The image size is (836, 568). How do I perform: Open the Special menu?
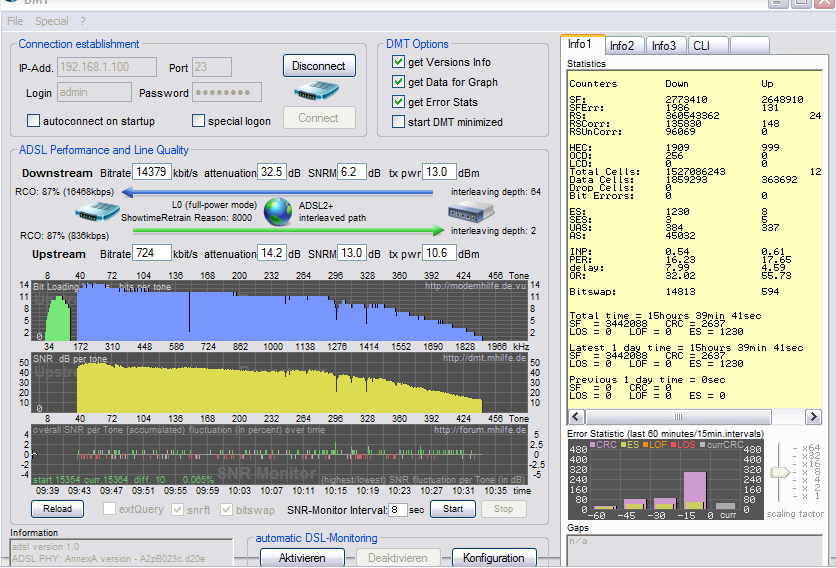52,21
